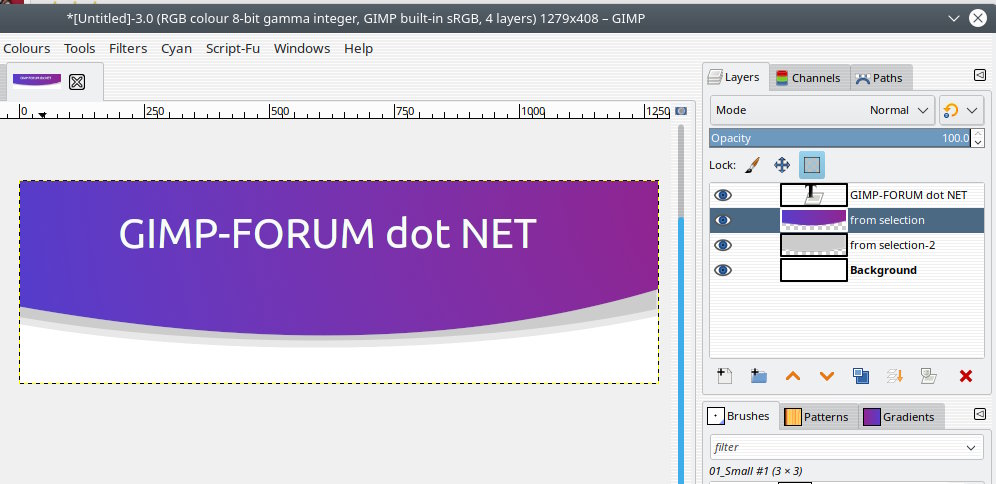Switch to the Layers tab
This screenshot has height=484, width=996.
click(734, 77)
